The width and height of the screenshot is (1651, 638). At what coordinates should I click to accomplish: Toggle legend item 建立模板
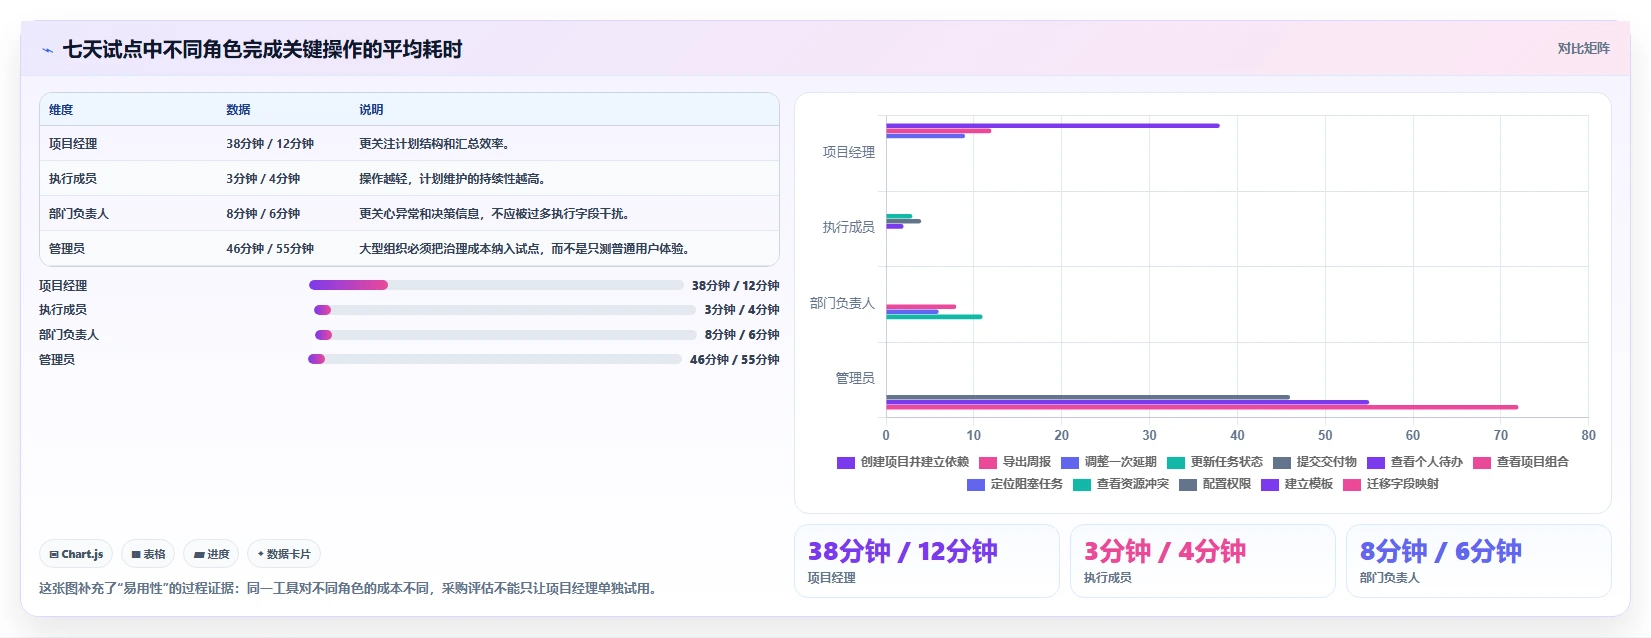(1297, 484)
